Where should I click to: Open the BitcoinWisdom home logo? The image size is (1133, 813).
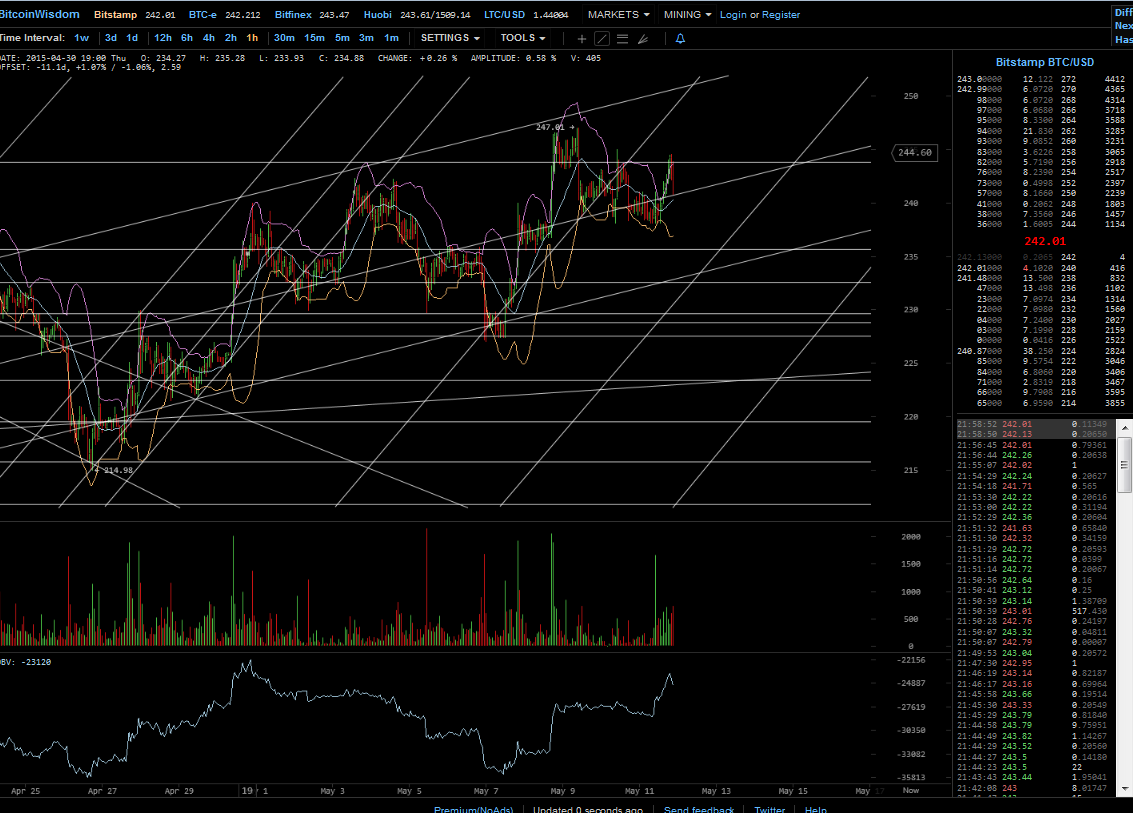click(x=40, y=14)
